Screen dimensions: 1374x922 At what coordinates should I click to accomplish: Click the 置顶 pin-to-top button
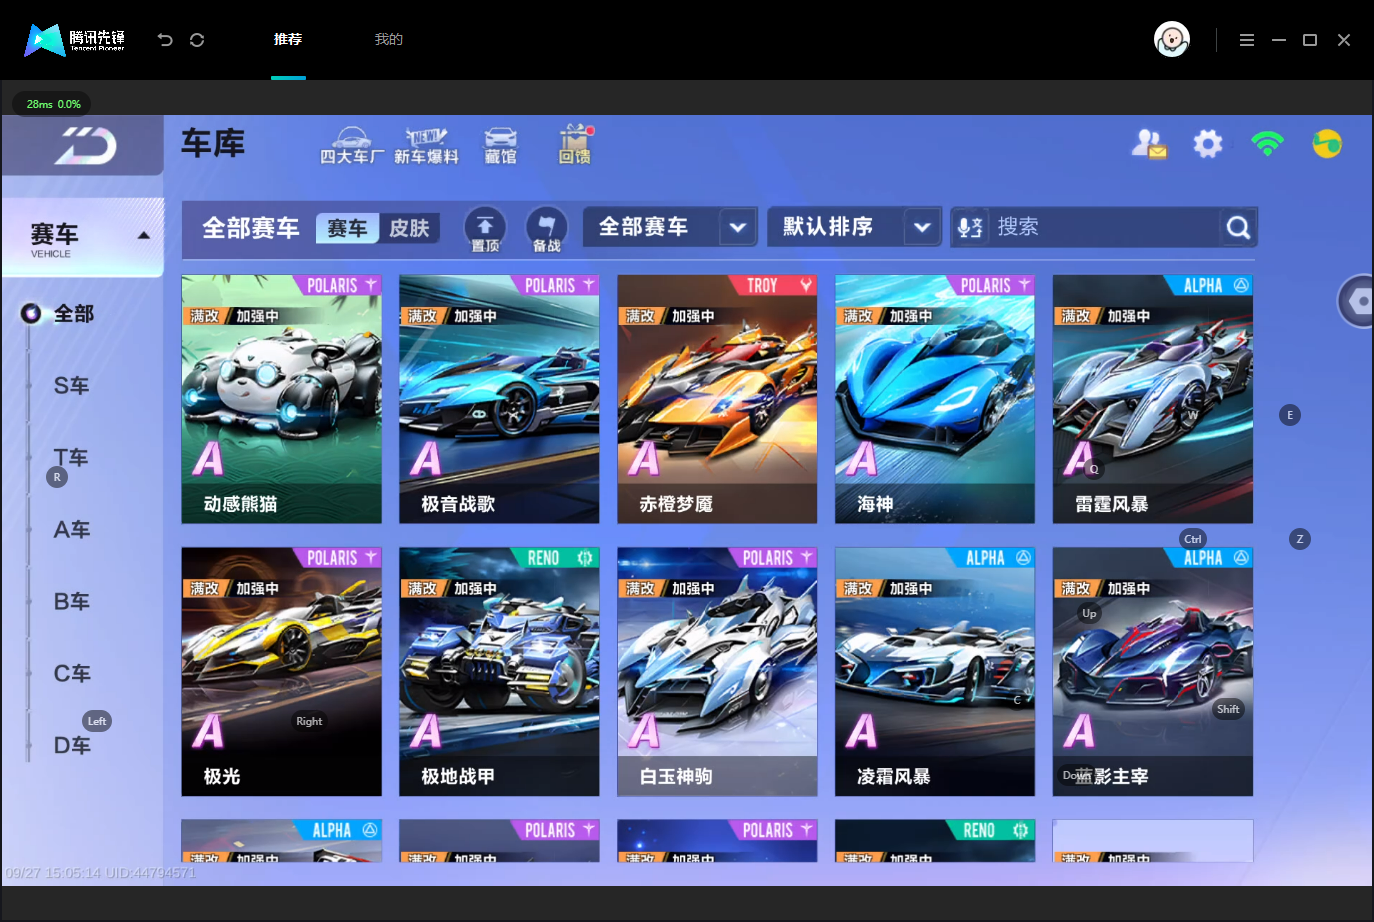click(x=485, y=229)
